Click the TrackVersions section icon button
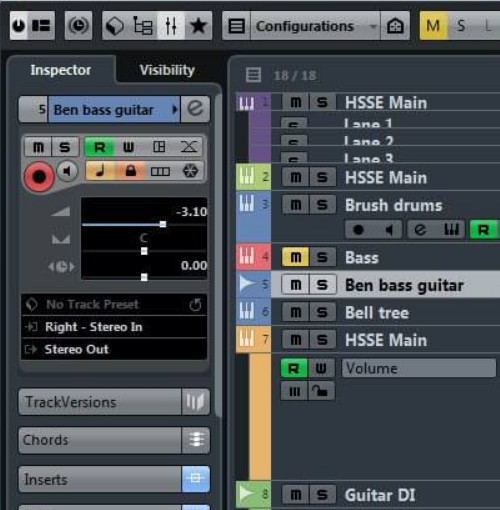 tap(196, 402)
